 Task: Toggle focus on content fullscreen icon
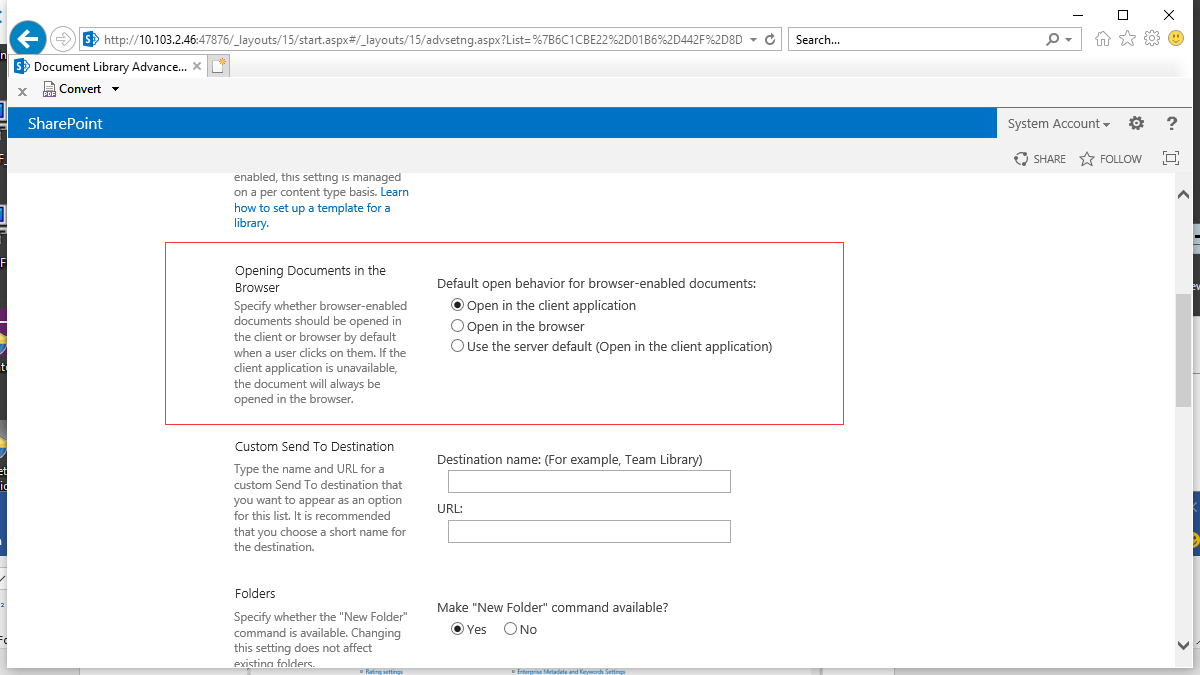[x=1171, y=158]
